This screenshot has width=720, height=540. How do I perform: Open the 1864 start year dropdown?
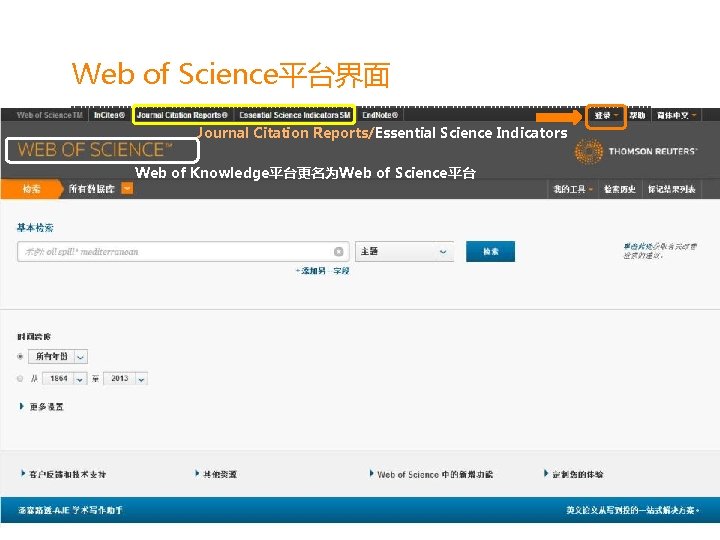(x=64, y=379)
